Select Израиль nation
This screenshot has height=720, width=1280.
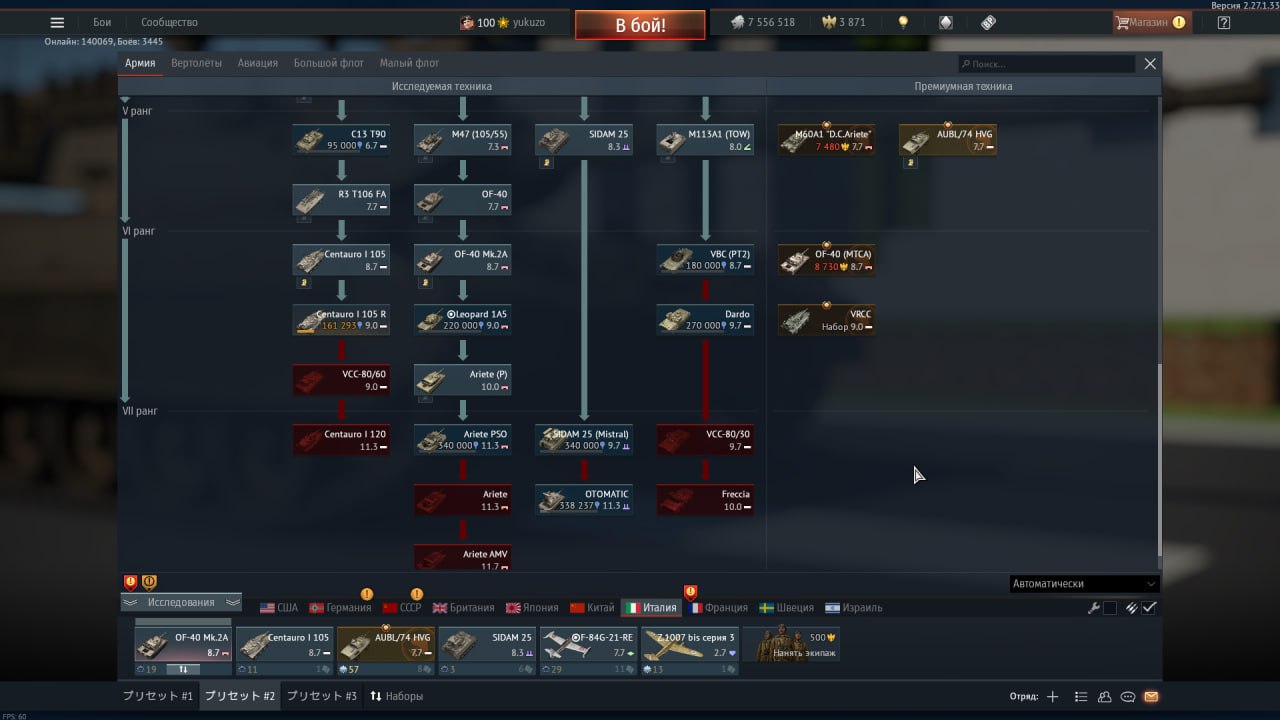(x=853, y=608)
